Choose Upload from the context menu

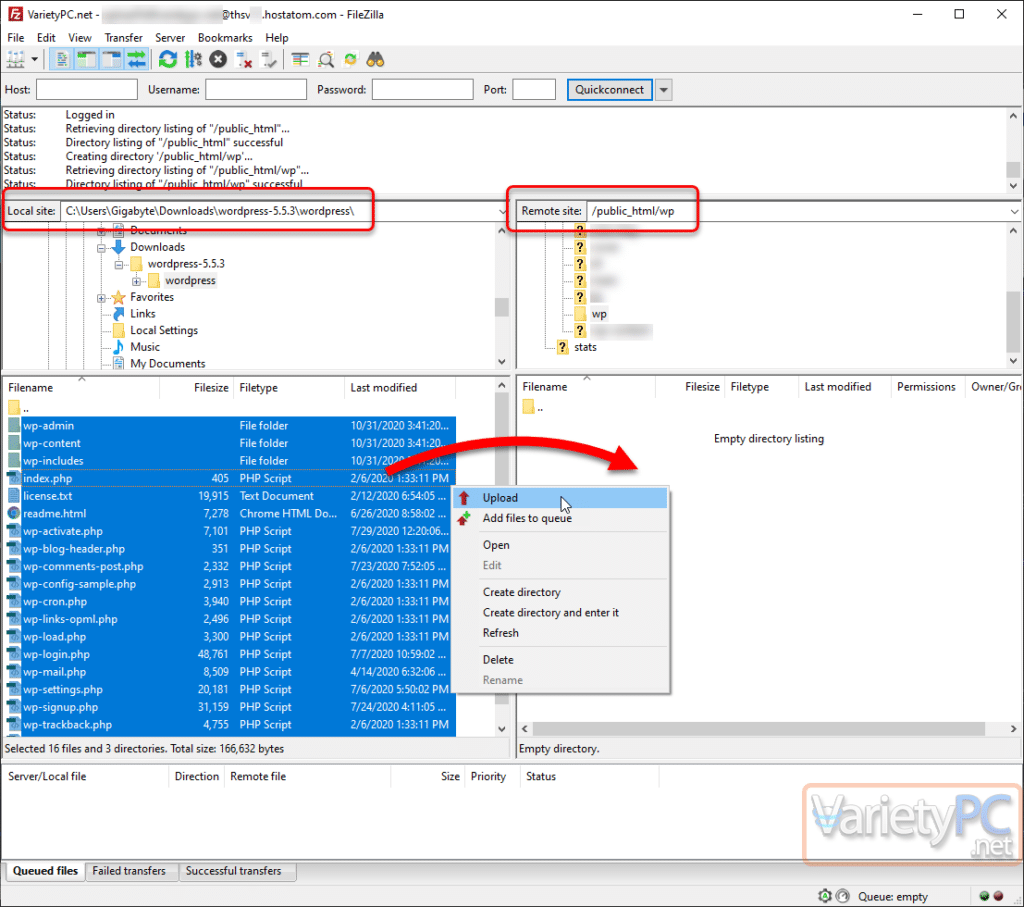(x=561, y=498)
